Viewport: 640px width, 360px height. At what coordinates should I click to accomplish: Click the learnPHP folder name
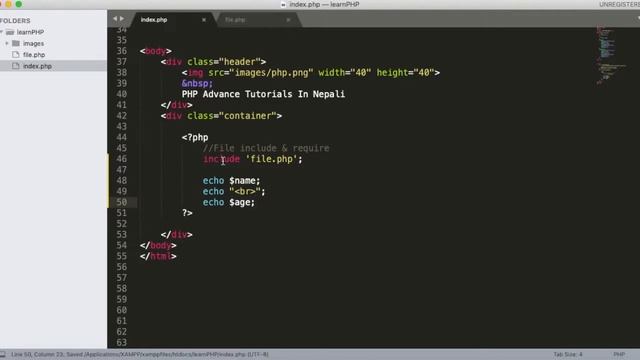[x=30, y=32]
